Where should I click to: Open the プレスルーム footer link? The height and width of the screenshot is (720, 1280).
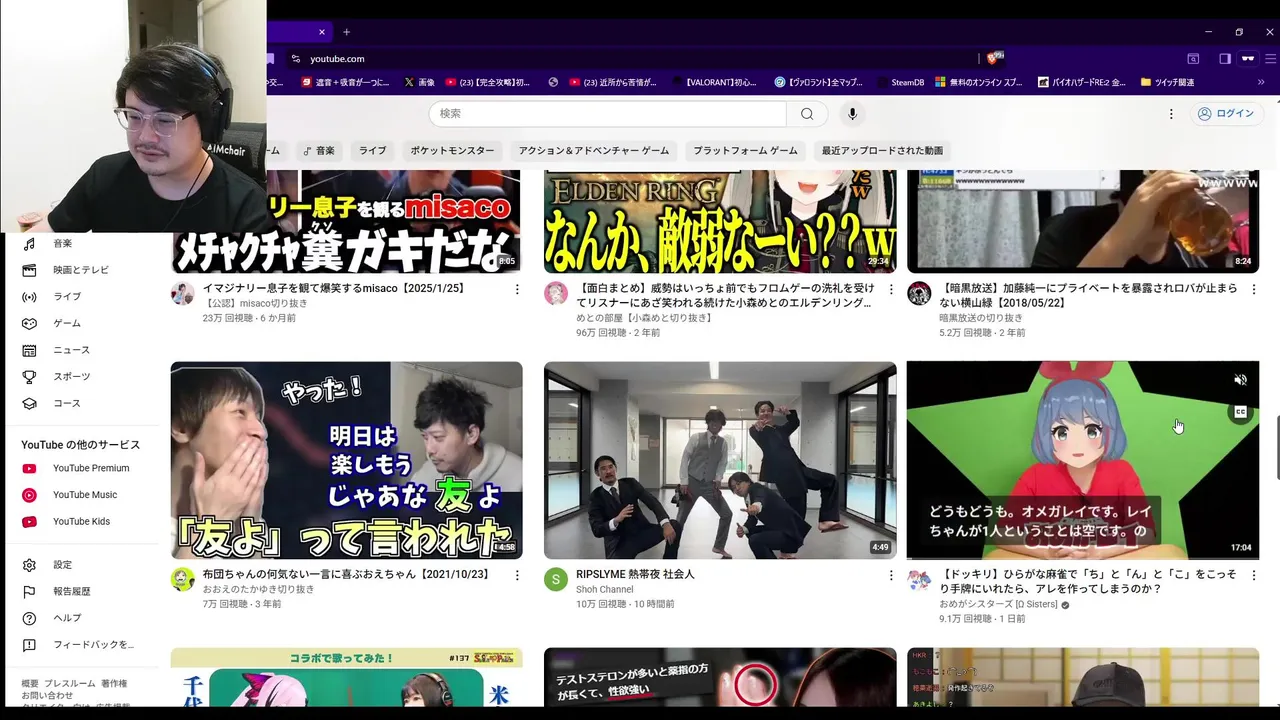[70, 683]
